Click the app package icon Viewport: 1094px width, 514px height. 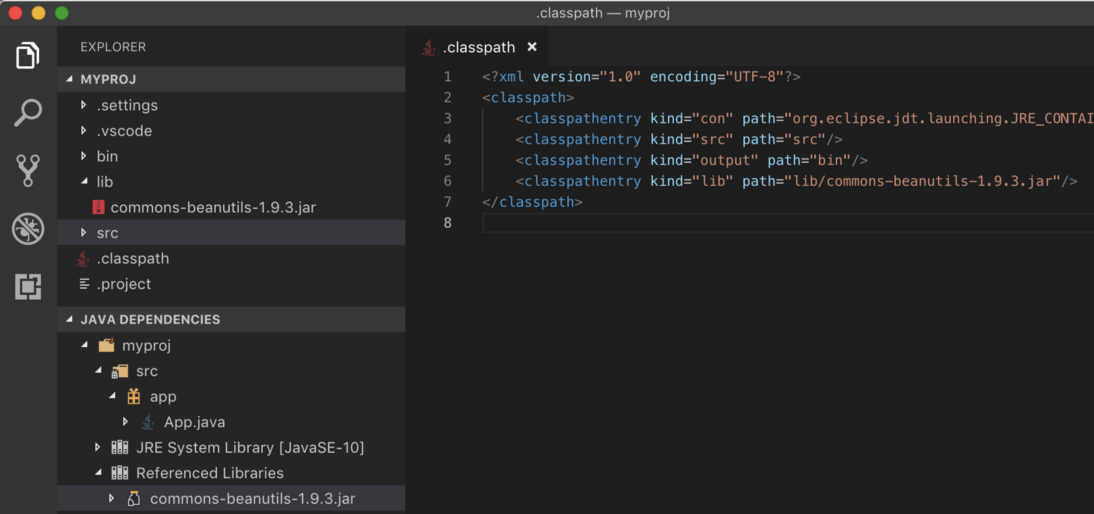[x=133, y=397]
